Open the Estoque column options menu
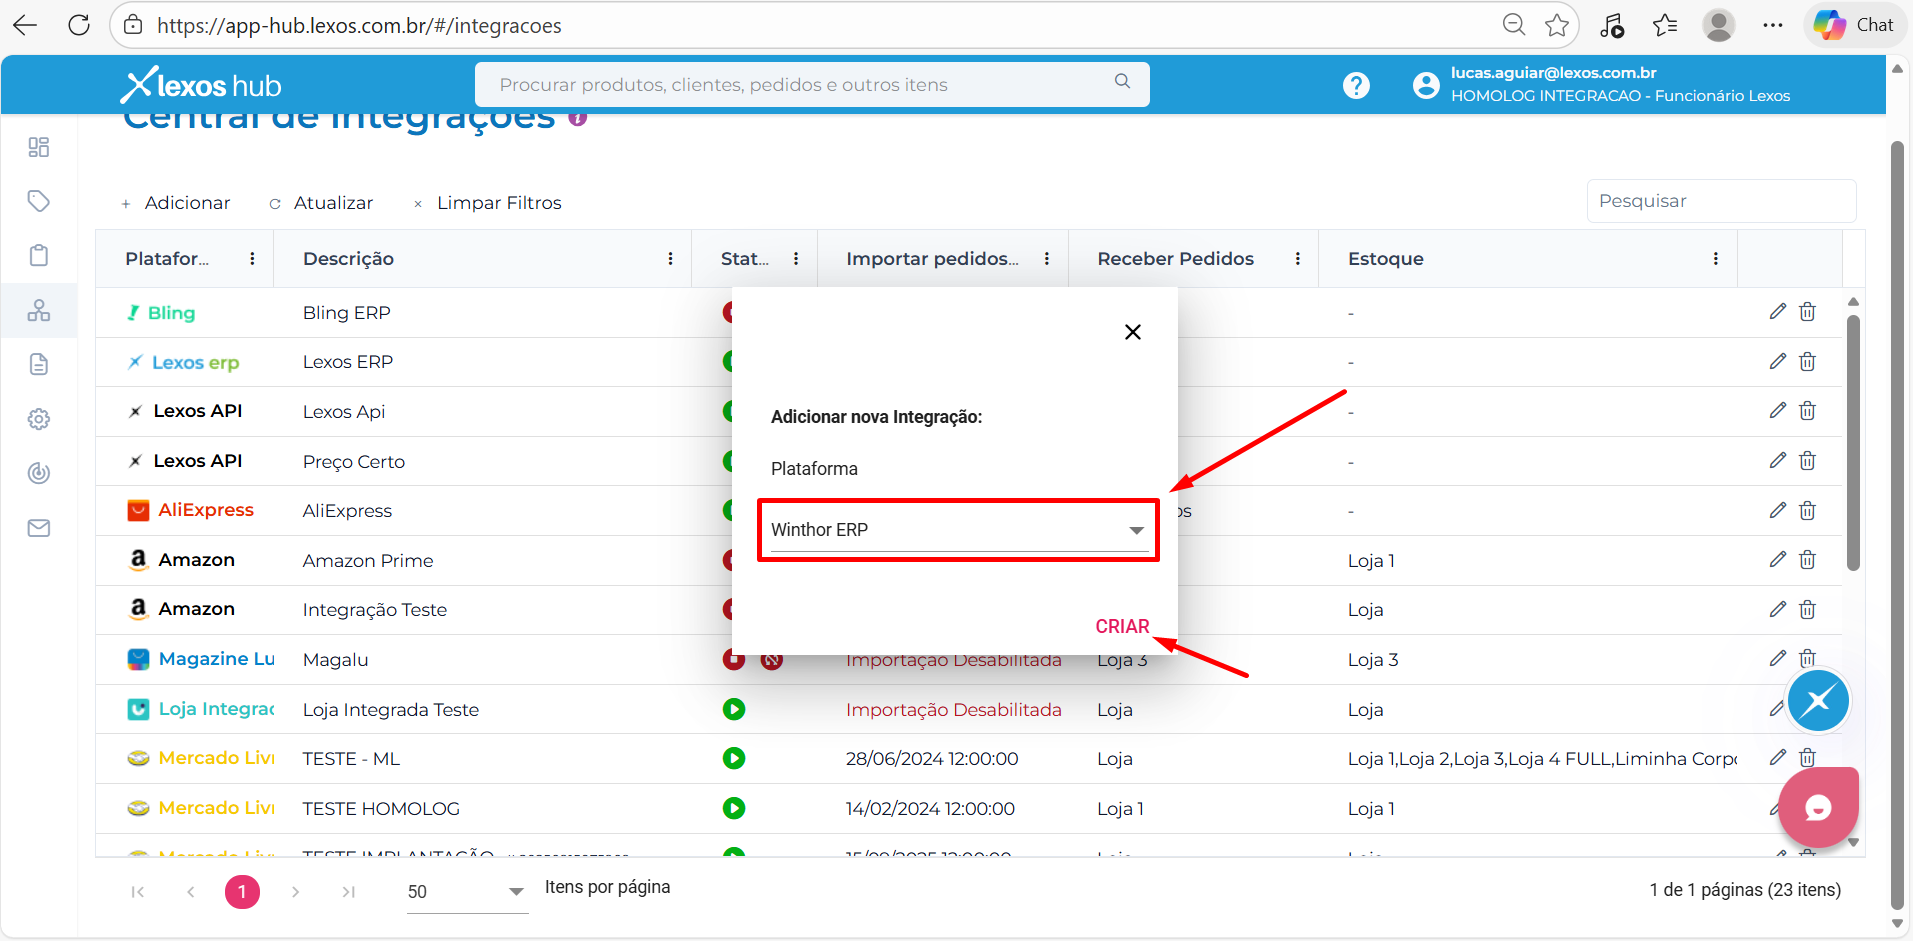The image size is (1913, 941). [1716, 258]
